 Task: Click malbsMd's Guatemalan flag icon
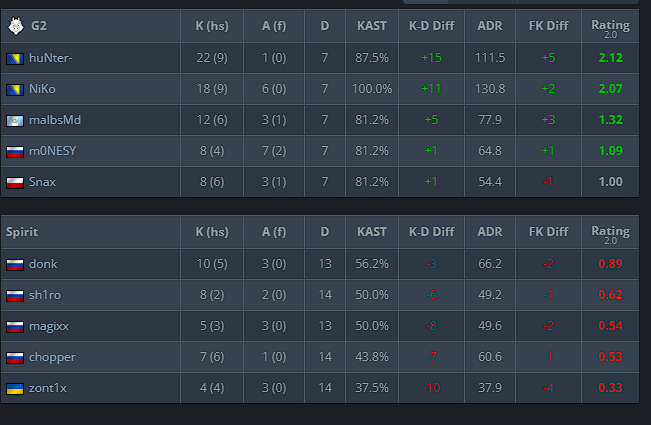pyautogui.click(x=15, y=121)
